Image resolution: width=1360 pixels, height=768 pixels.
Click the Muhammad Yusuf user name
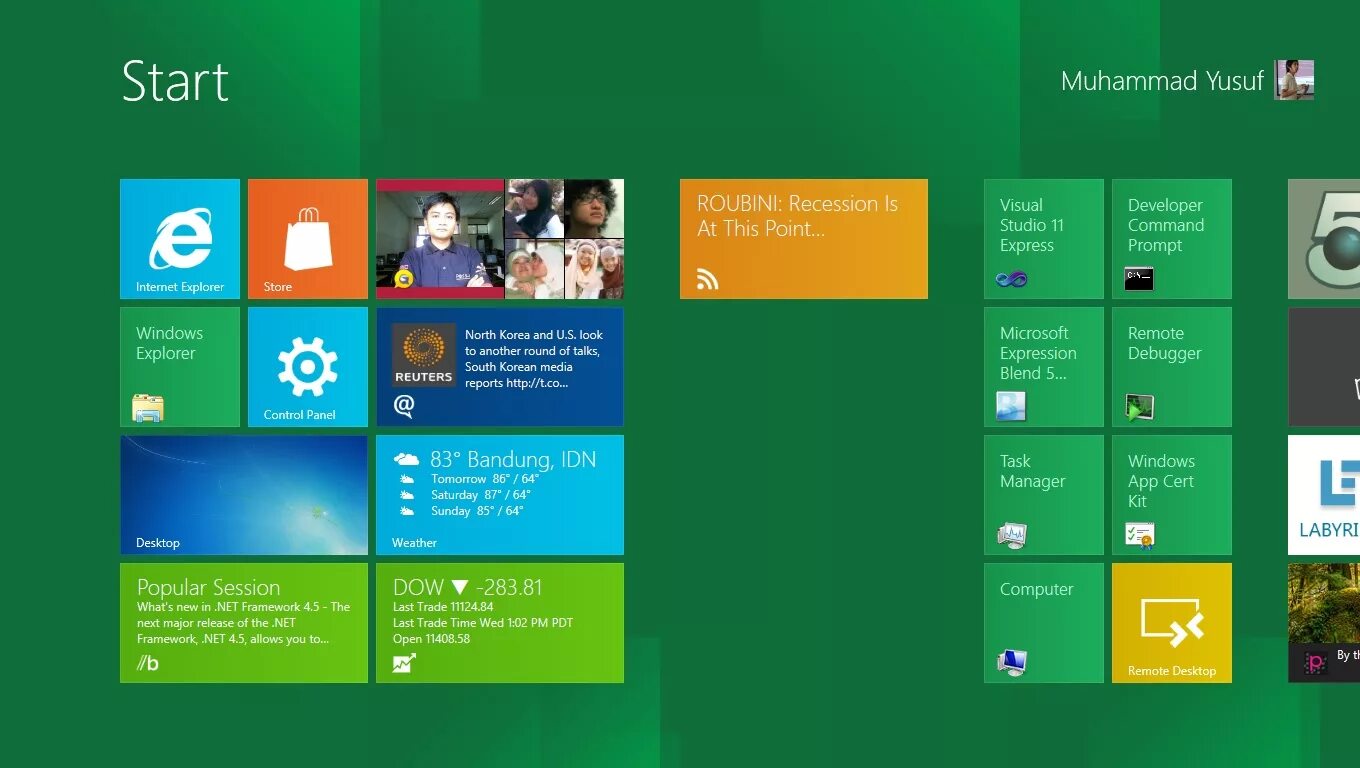click(x=1162, y=81)
